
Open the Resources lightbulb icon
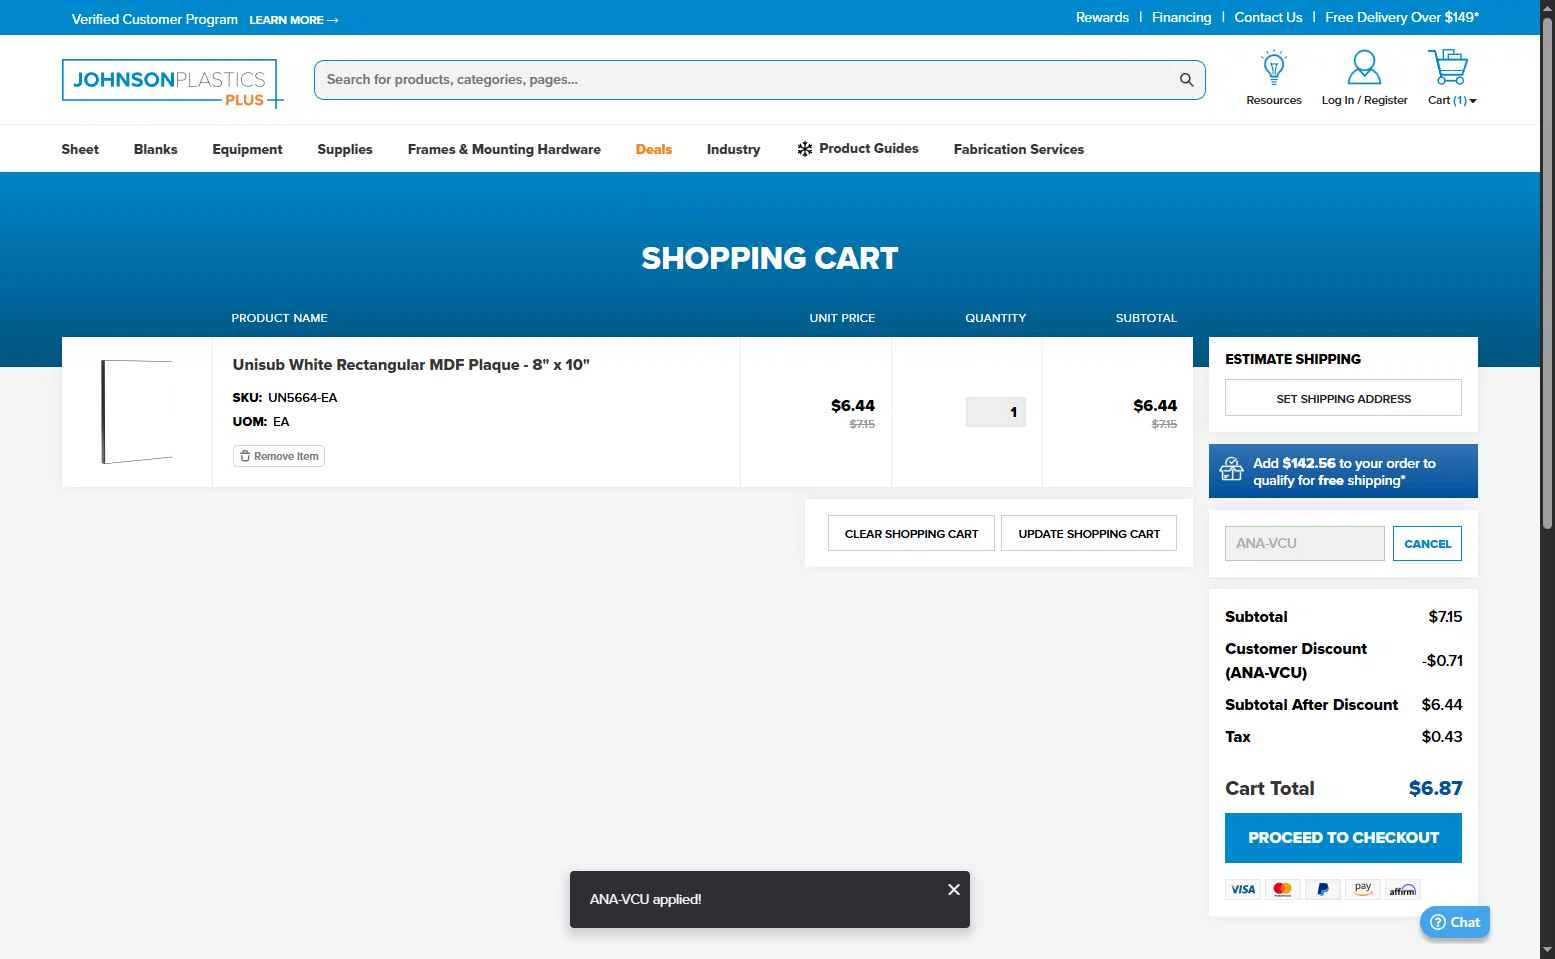point(1273,67)
